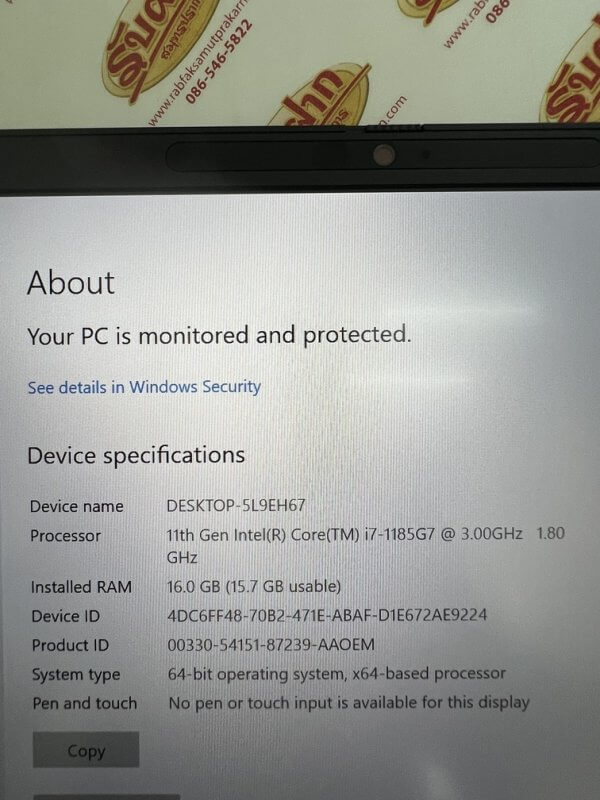The width and height of the screenshot is (600, 800).
Task: Select the Device ID value starting 4DC6FF48
Action: [327, 615]
